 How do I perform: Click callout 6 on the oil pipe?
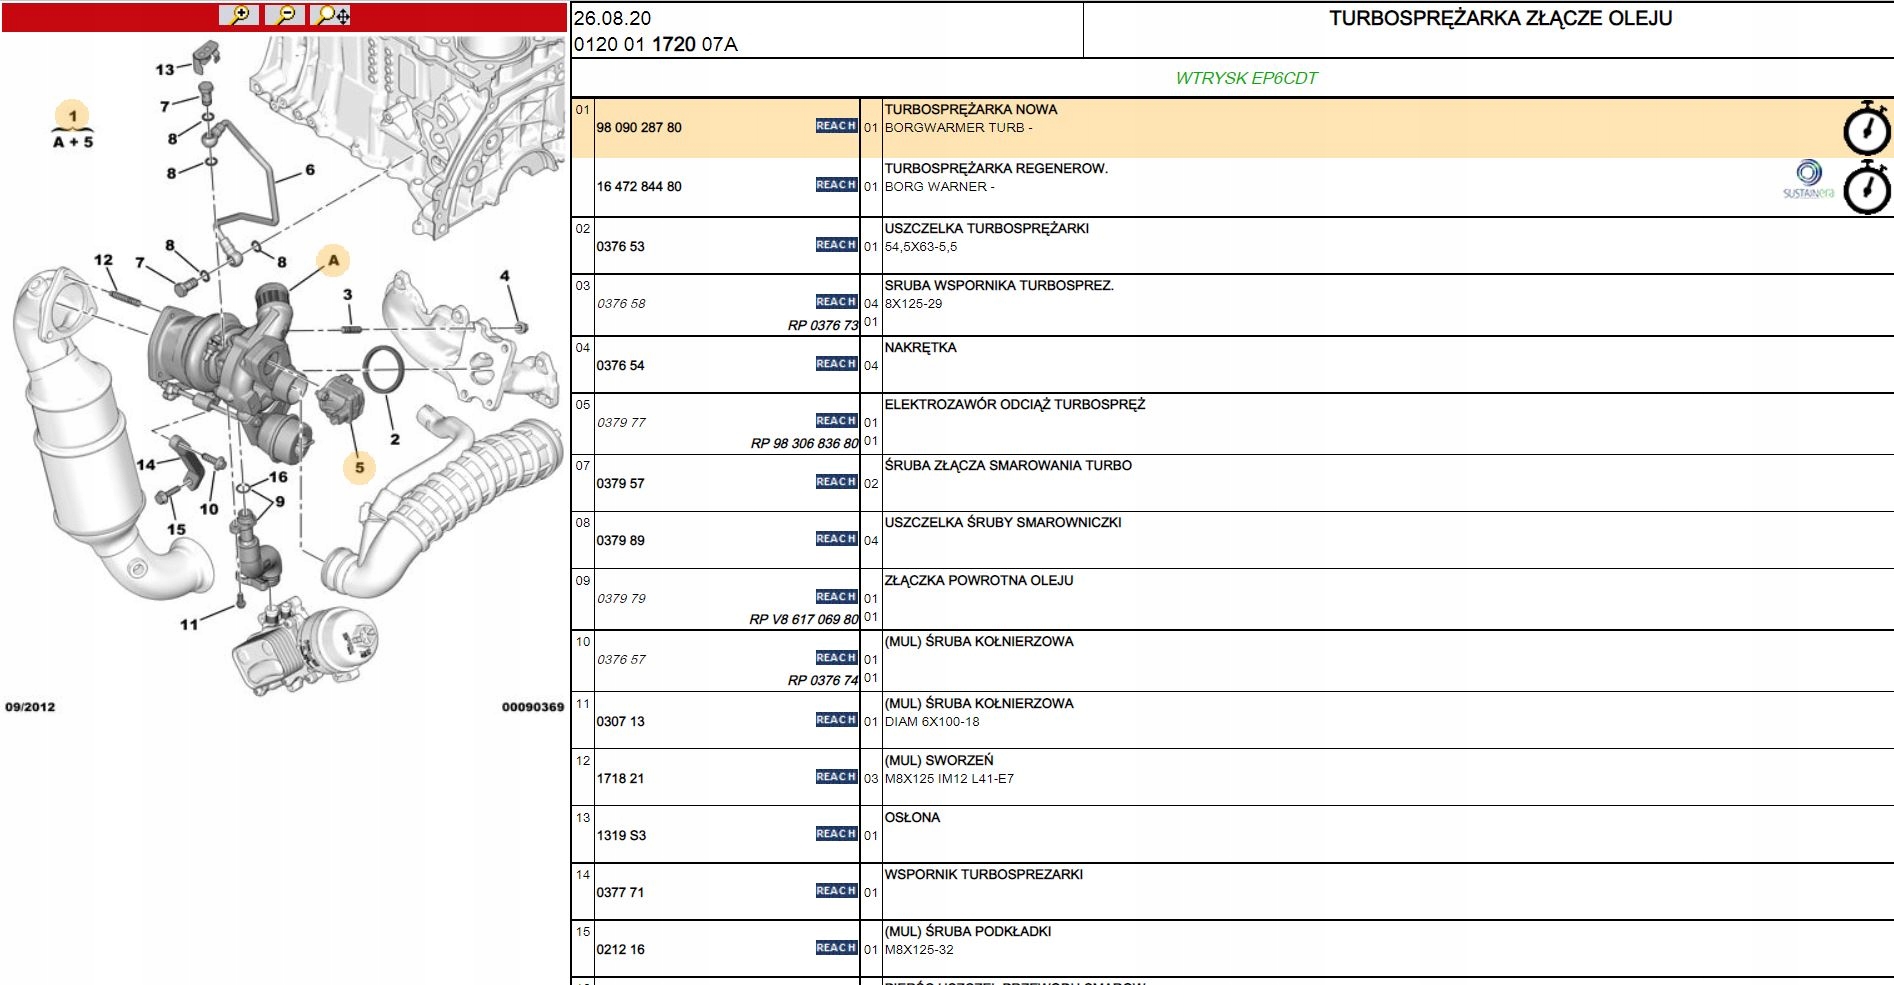coord(310,170)
